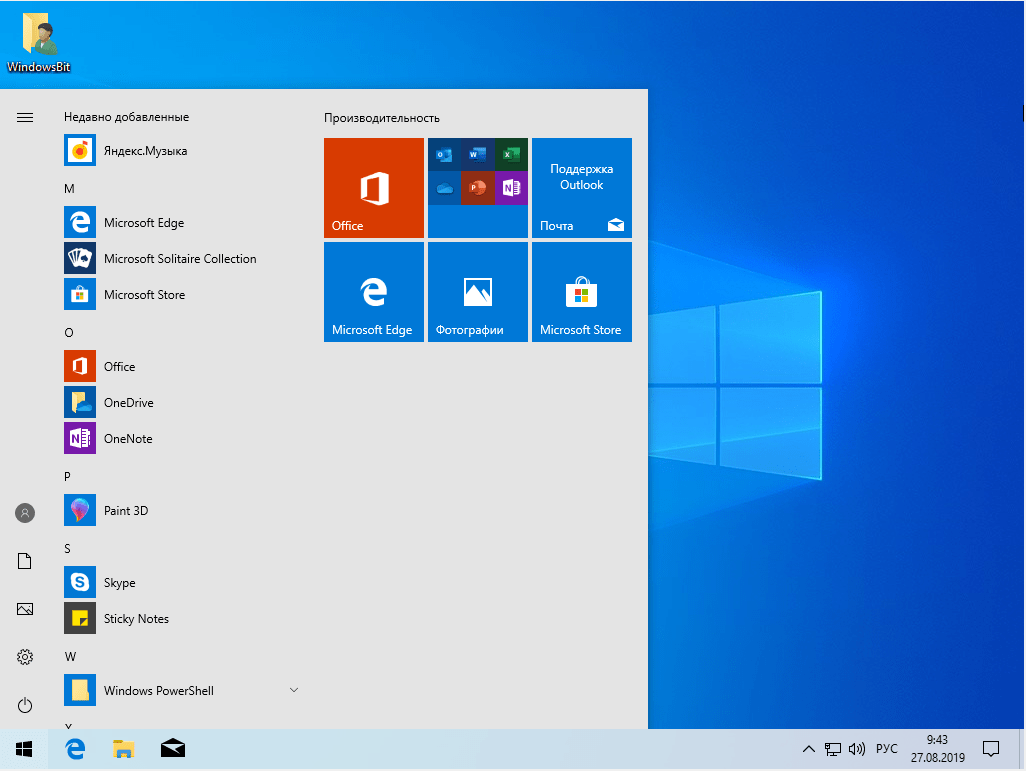Show hidden icons in the system tray
1026x771 pixels.
click(808, 748)
